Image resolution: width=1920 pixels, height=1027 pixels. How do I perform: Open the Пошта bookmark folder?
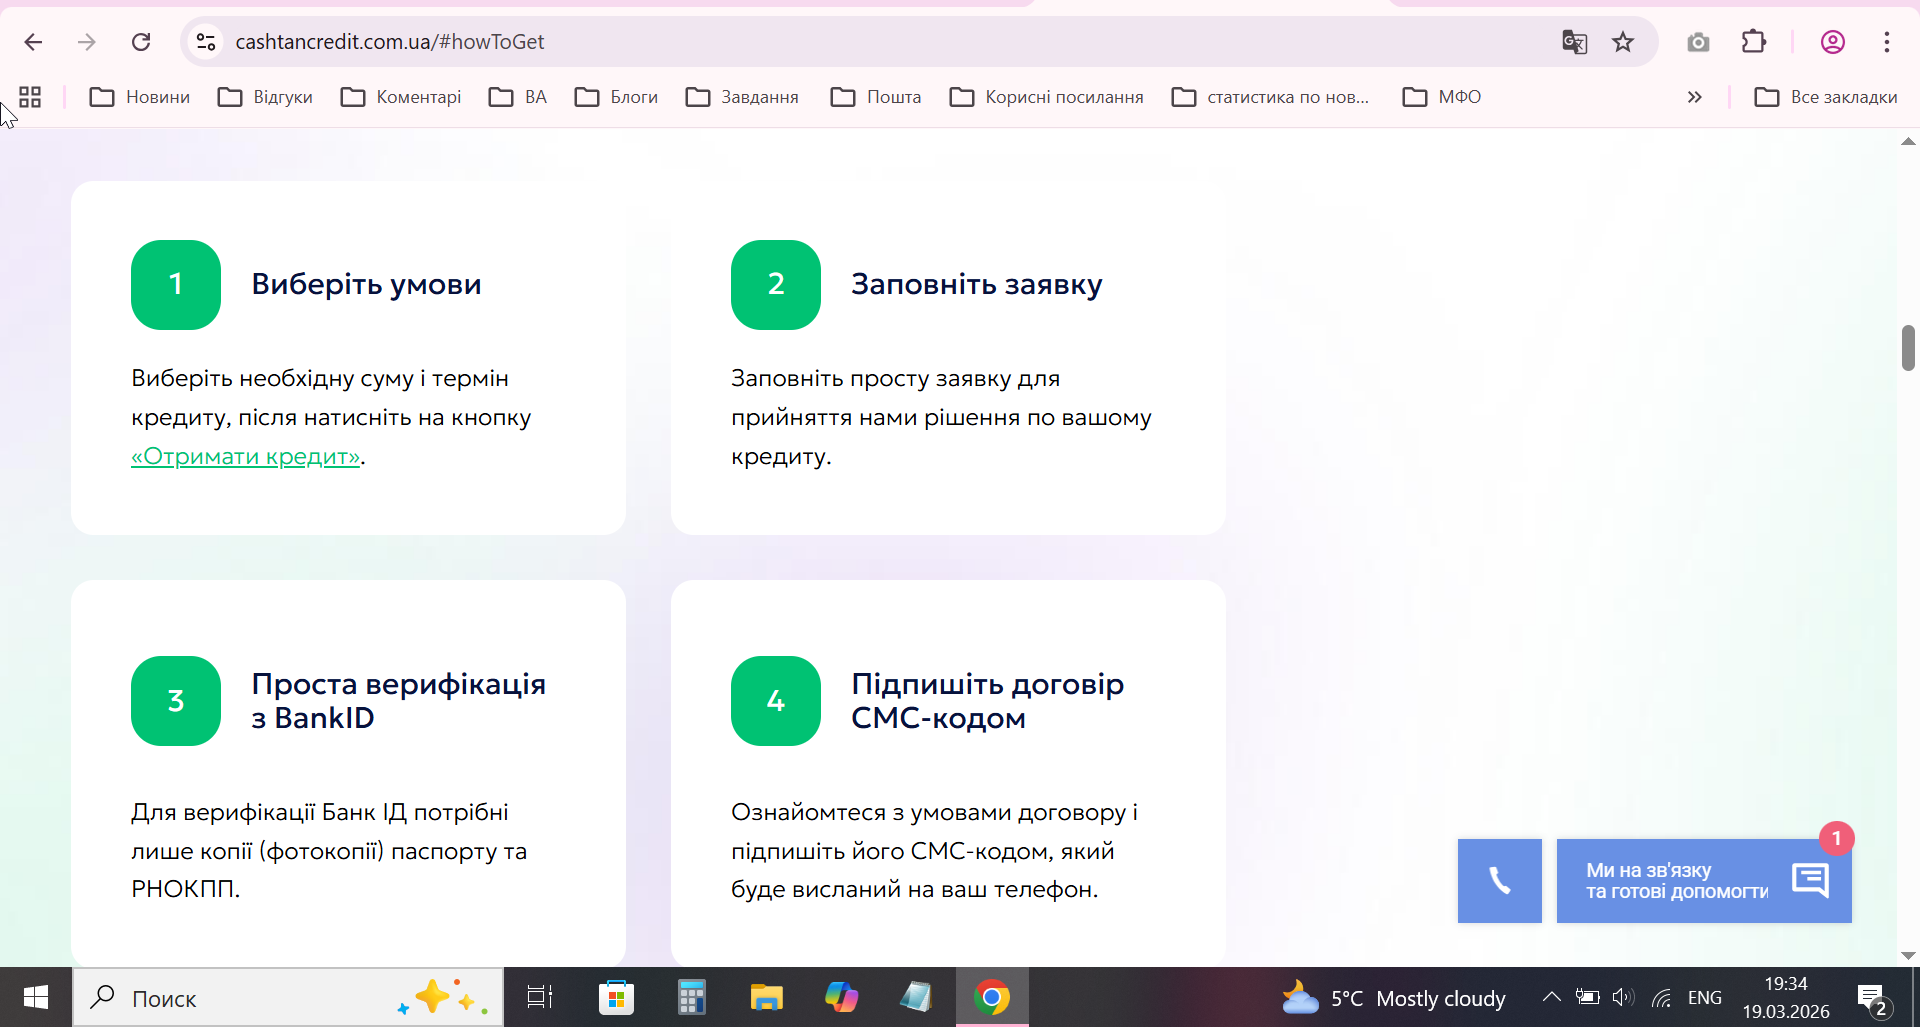pyautogui.click(x=876, y=97)
